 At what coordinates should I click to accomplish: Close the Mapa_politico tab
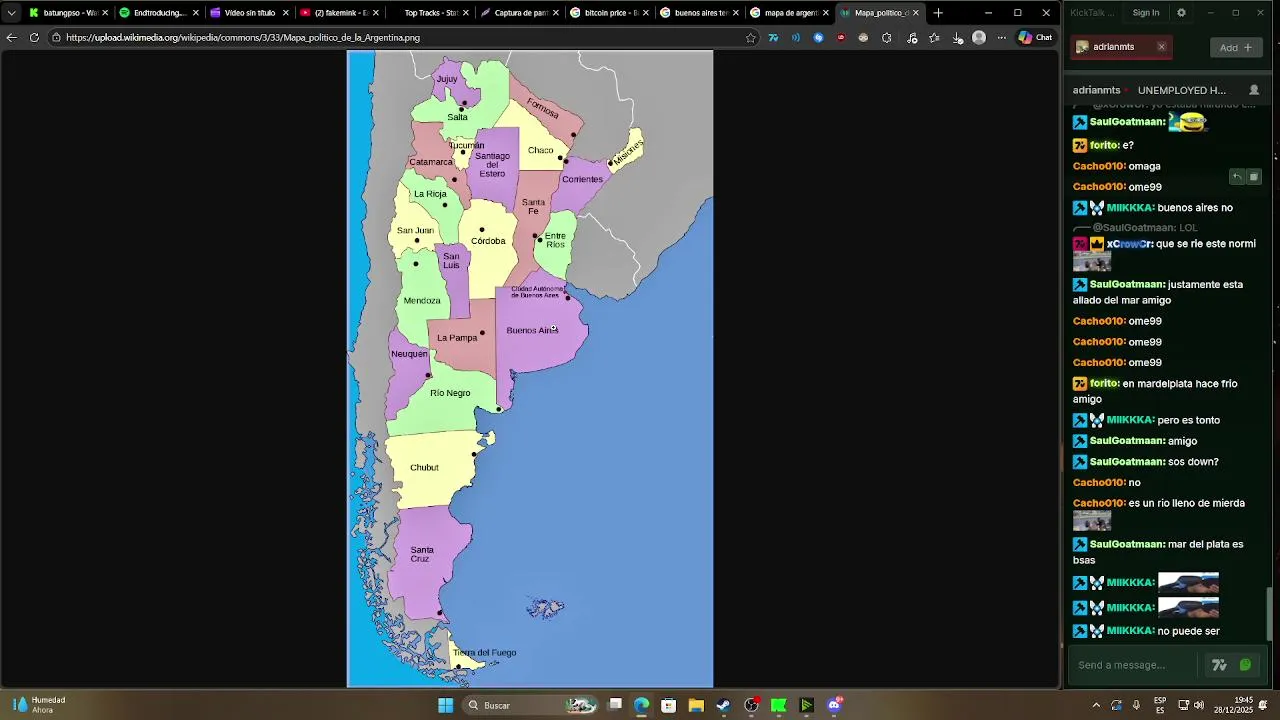[915, 13]
